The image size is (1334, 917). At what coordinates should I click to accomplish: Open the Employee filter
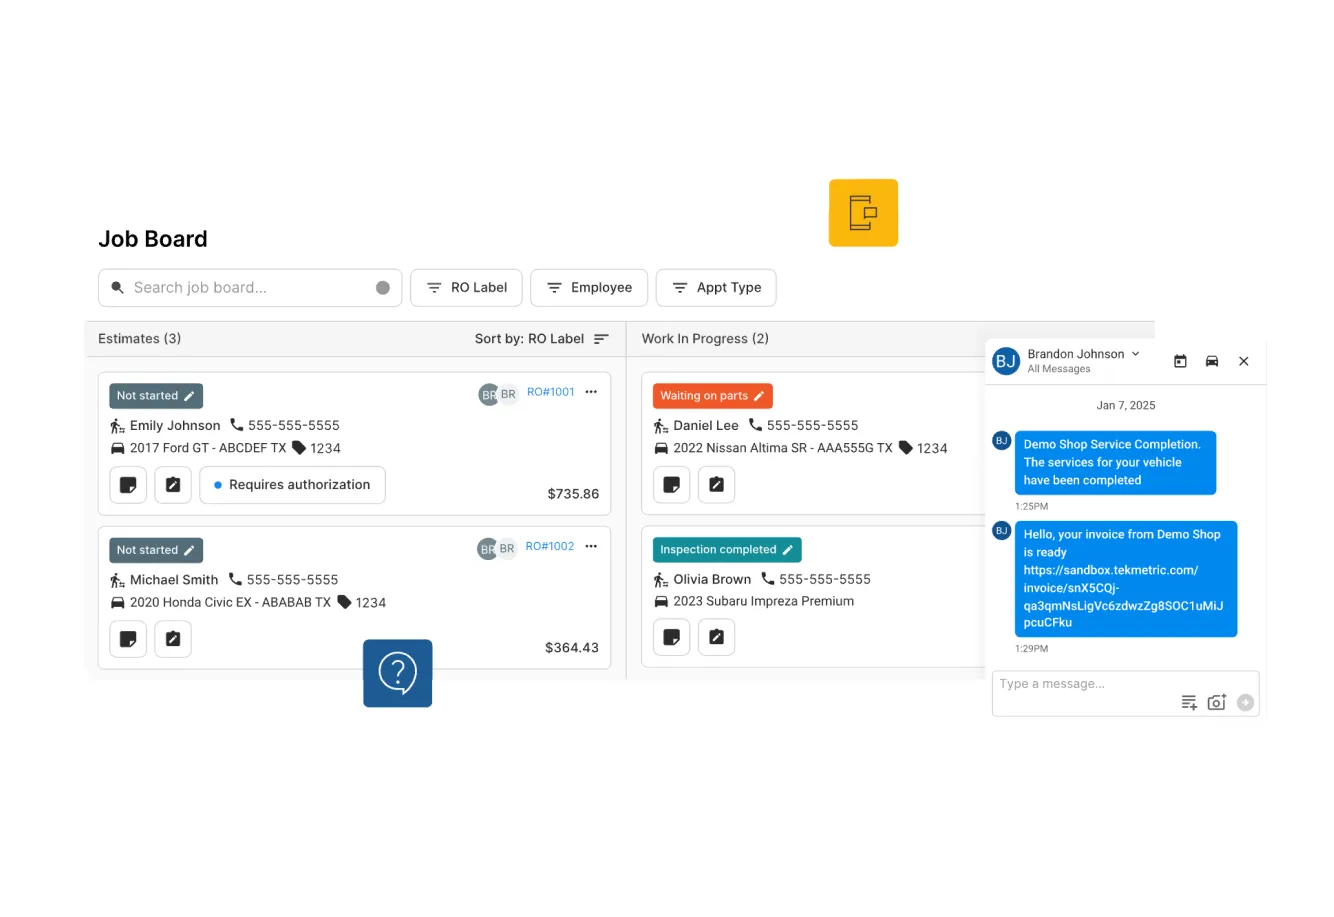point(589,287)
